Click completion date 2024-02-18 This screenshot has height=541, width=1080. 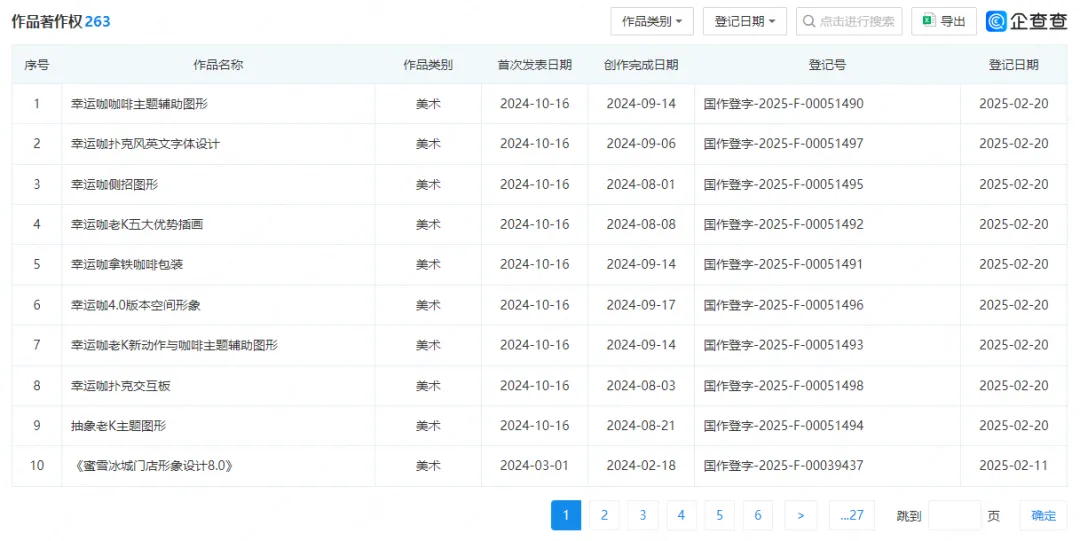[641, 465]
